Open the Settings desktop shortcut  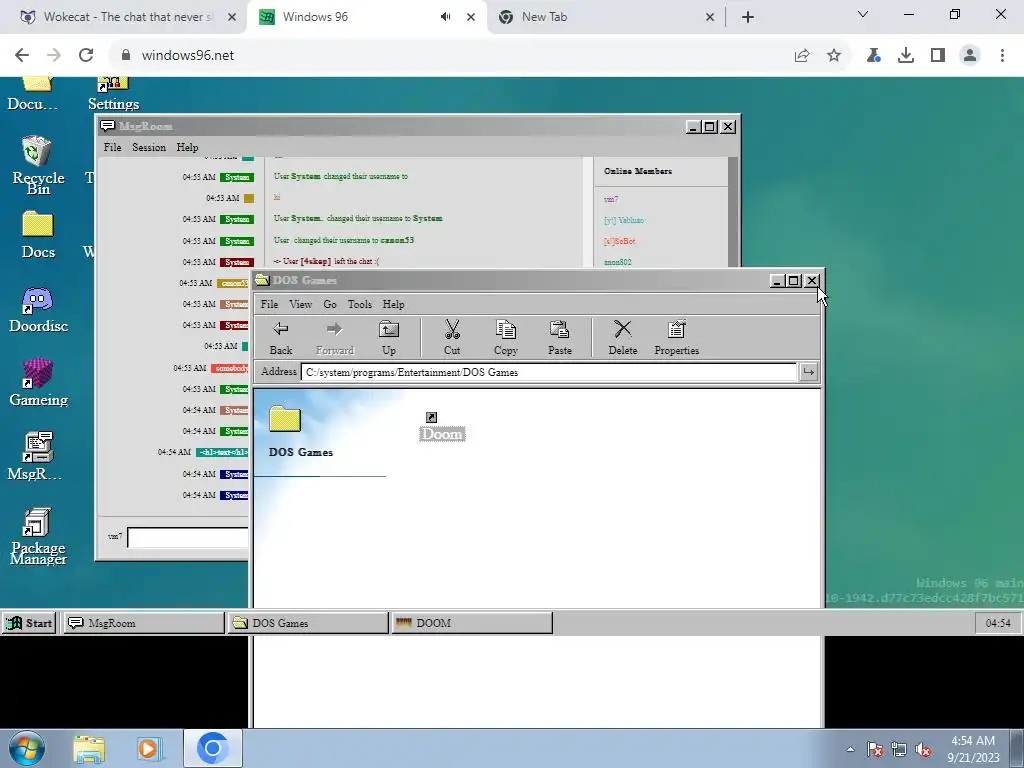point(113,94)
